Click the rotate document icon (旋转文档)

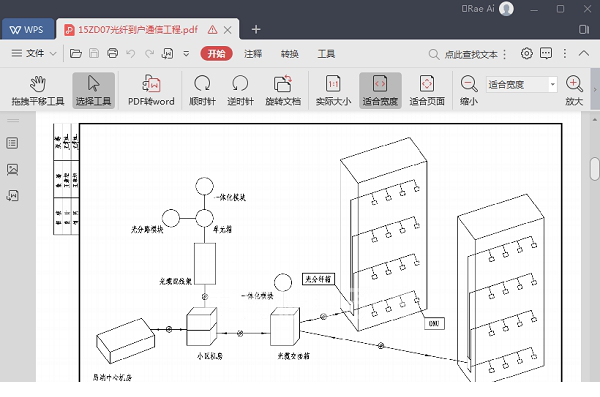click(x=283, y=84)
